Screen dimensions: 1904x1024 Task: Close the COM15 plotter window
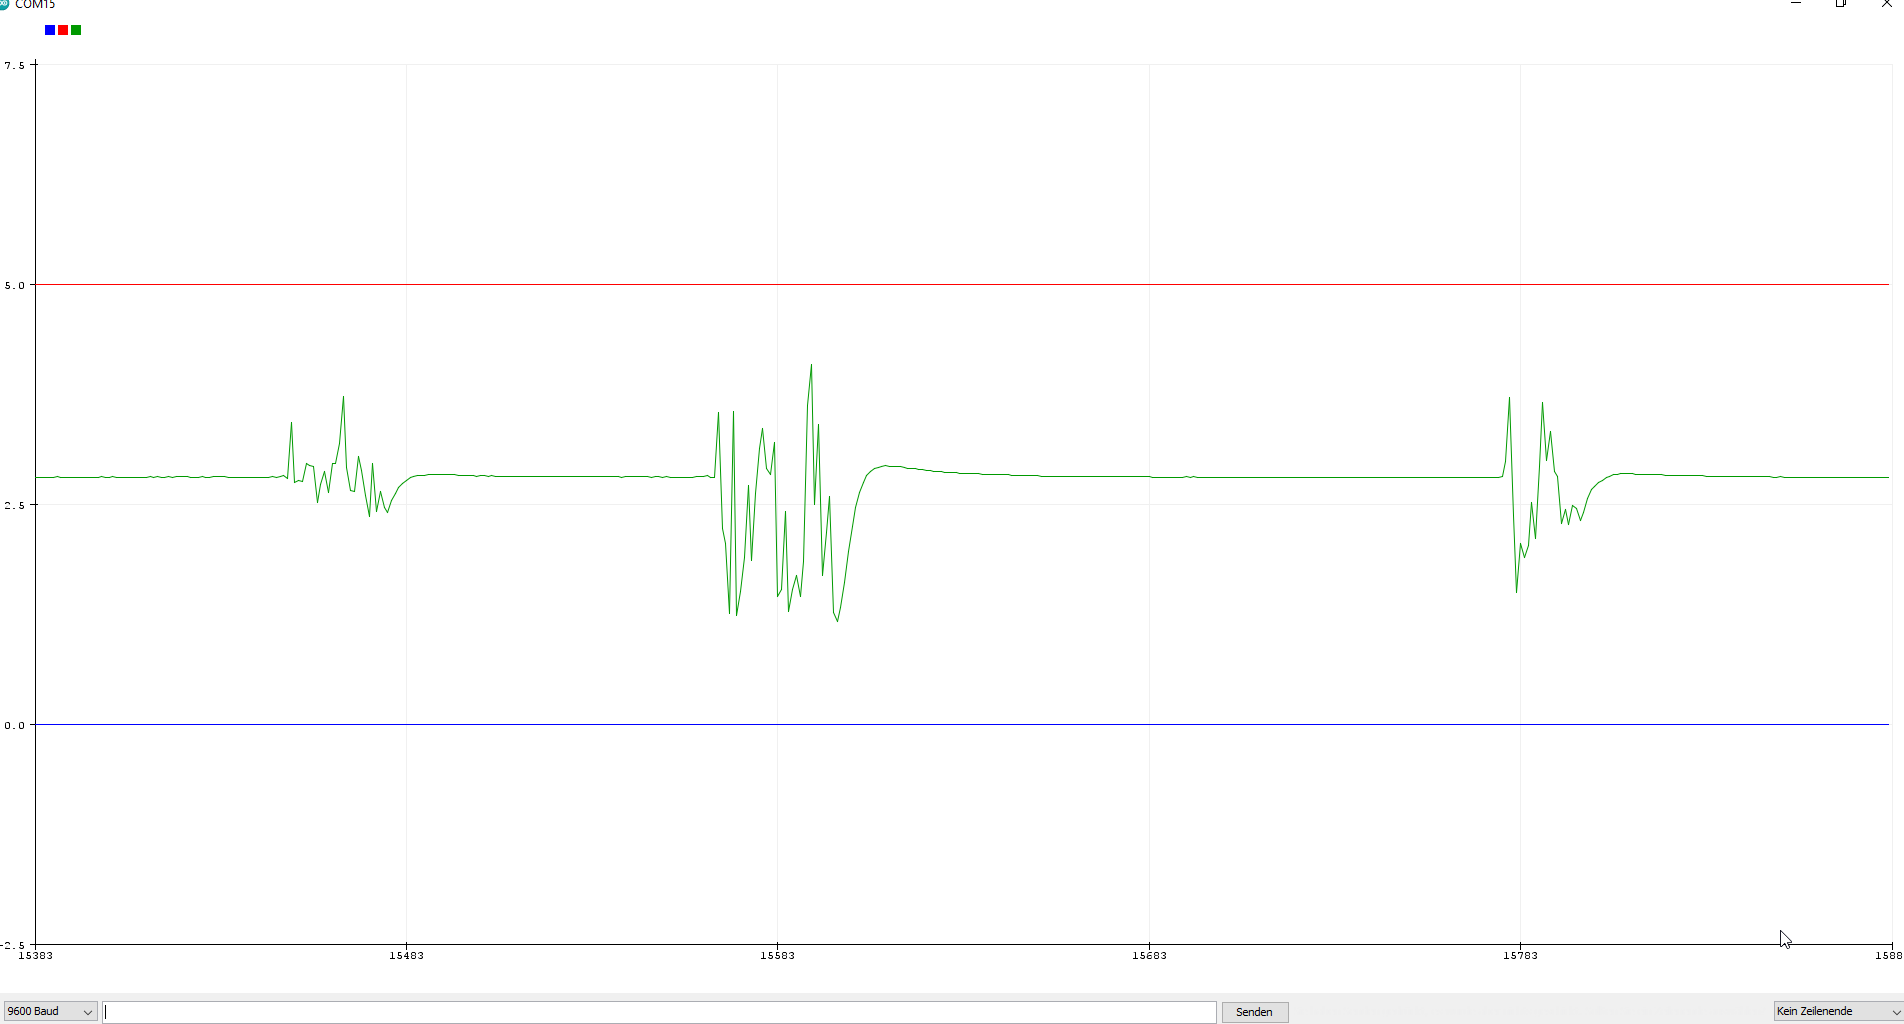click(1887, 4)
